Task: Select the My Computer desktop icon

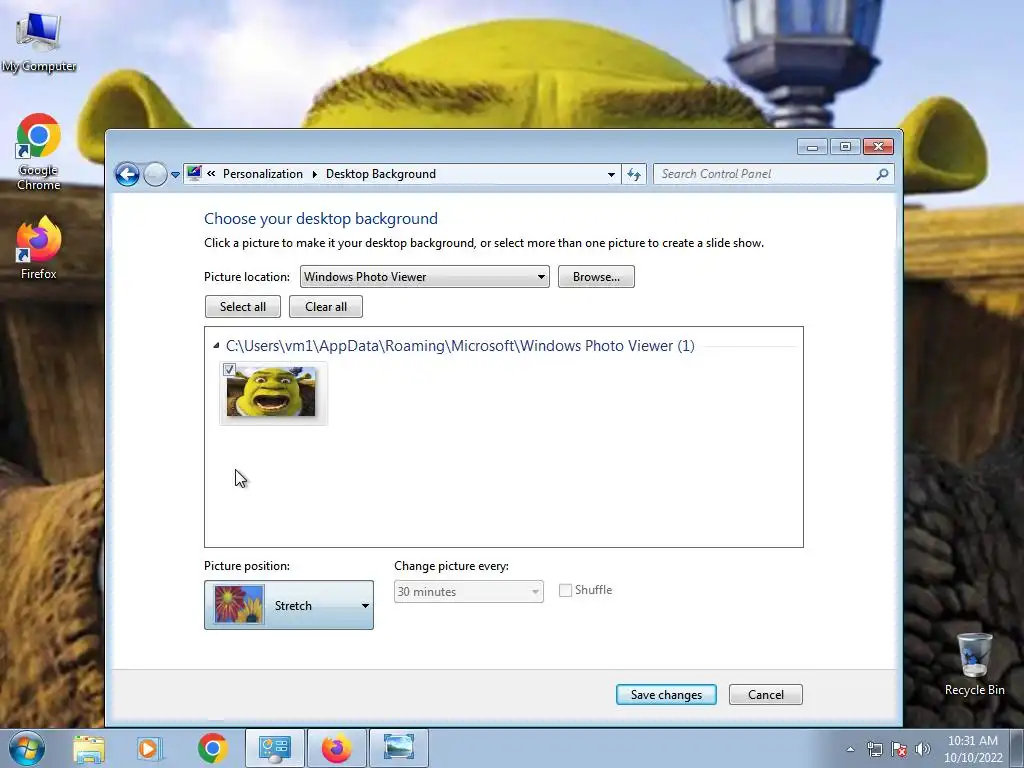Action: 39,43
